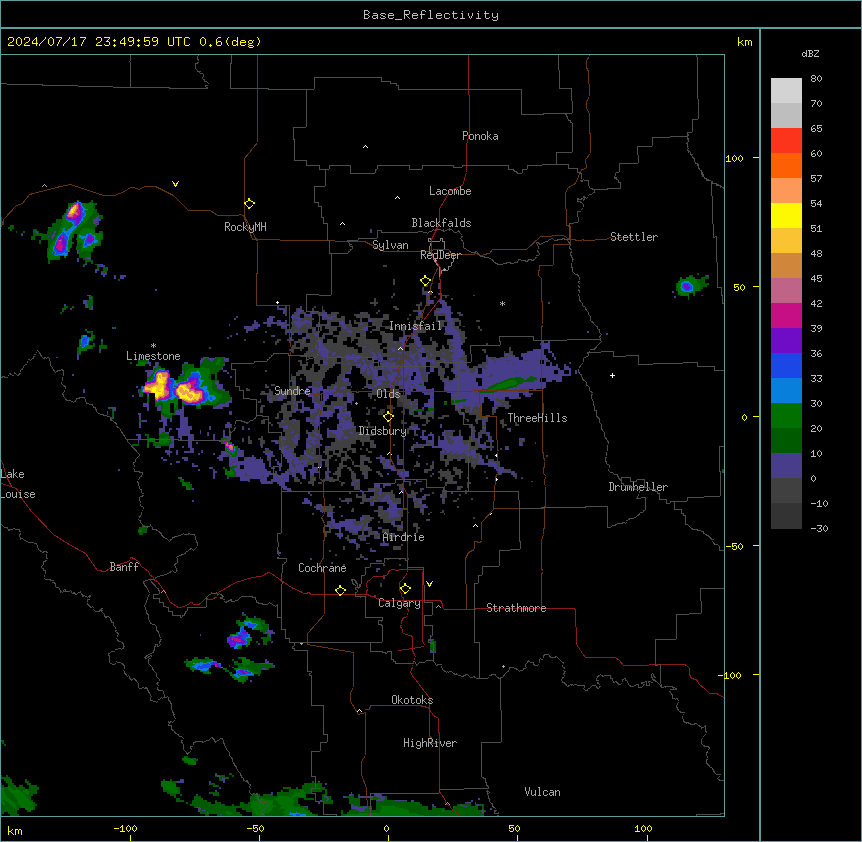Click the white 80 dBZ color swatch
This screenshot has height=842, width=862.
(786, 91)
